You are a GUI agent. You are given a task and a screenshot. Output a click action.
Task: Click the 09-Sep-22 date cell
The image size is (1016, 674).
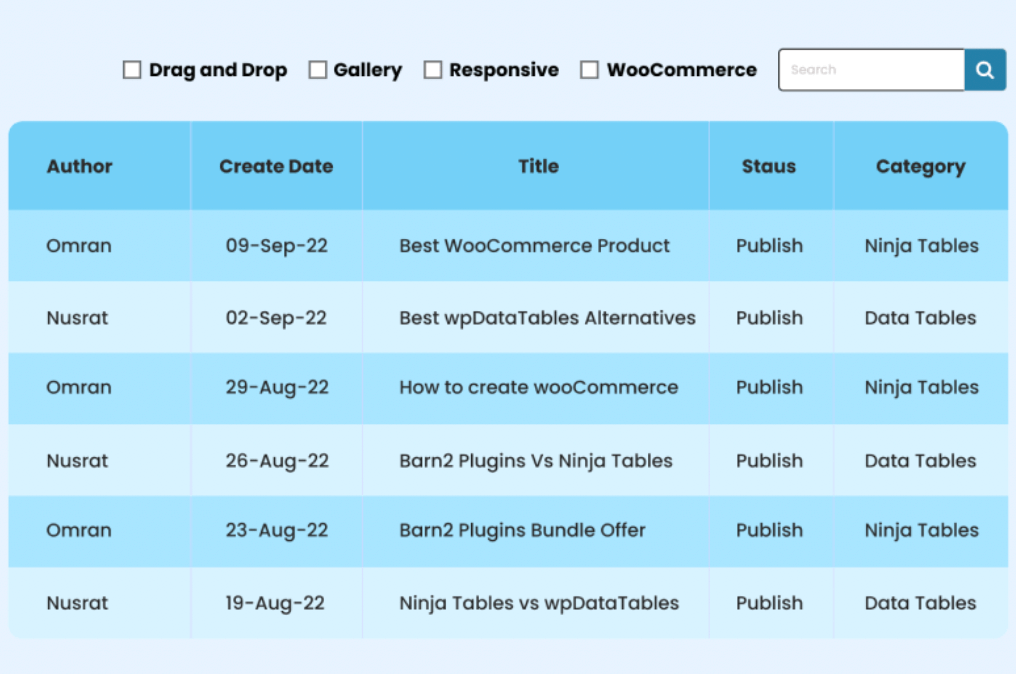pos(277,246)
